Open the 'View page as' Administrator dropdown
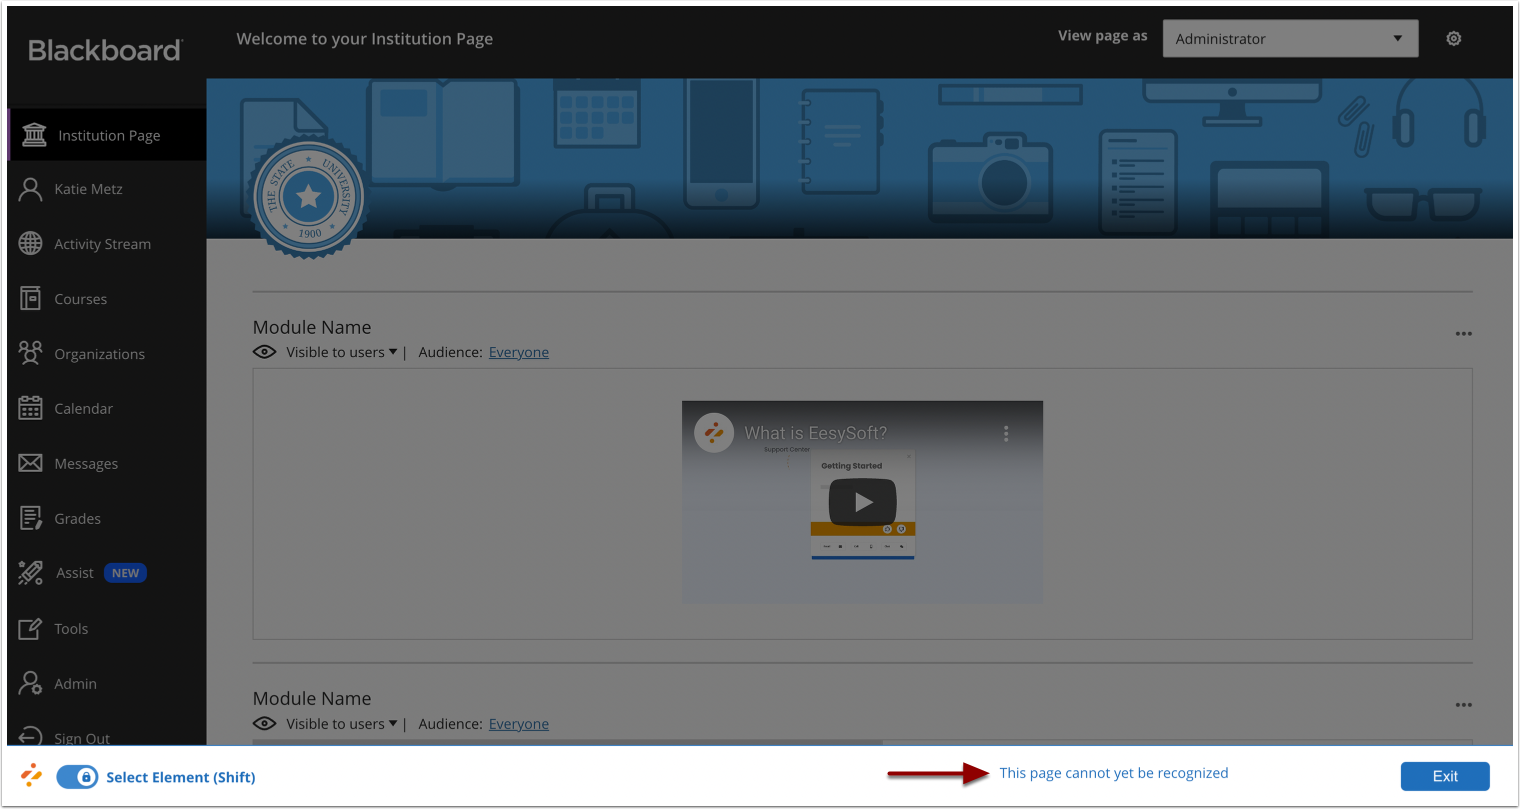 [x=1290, y=38]
